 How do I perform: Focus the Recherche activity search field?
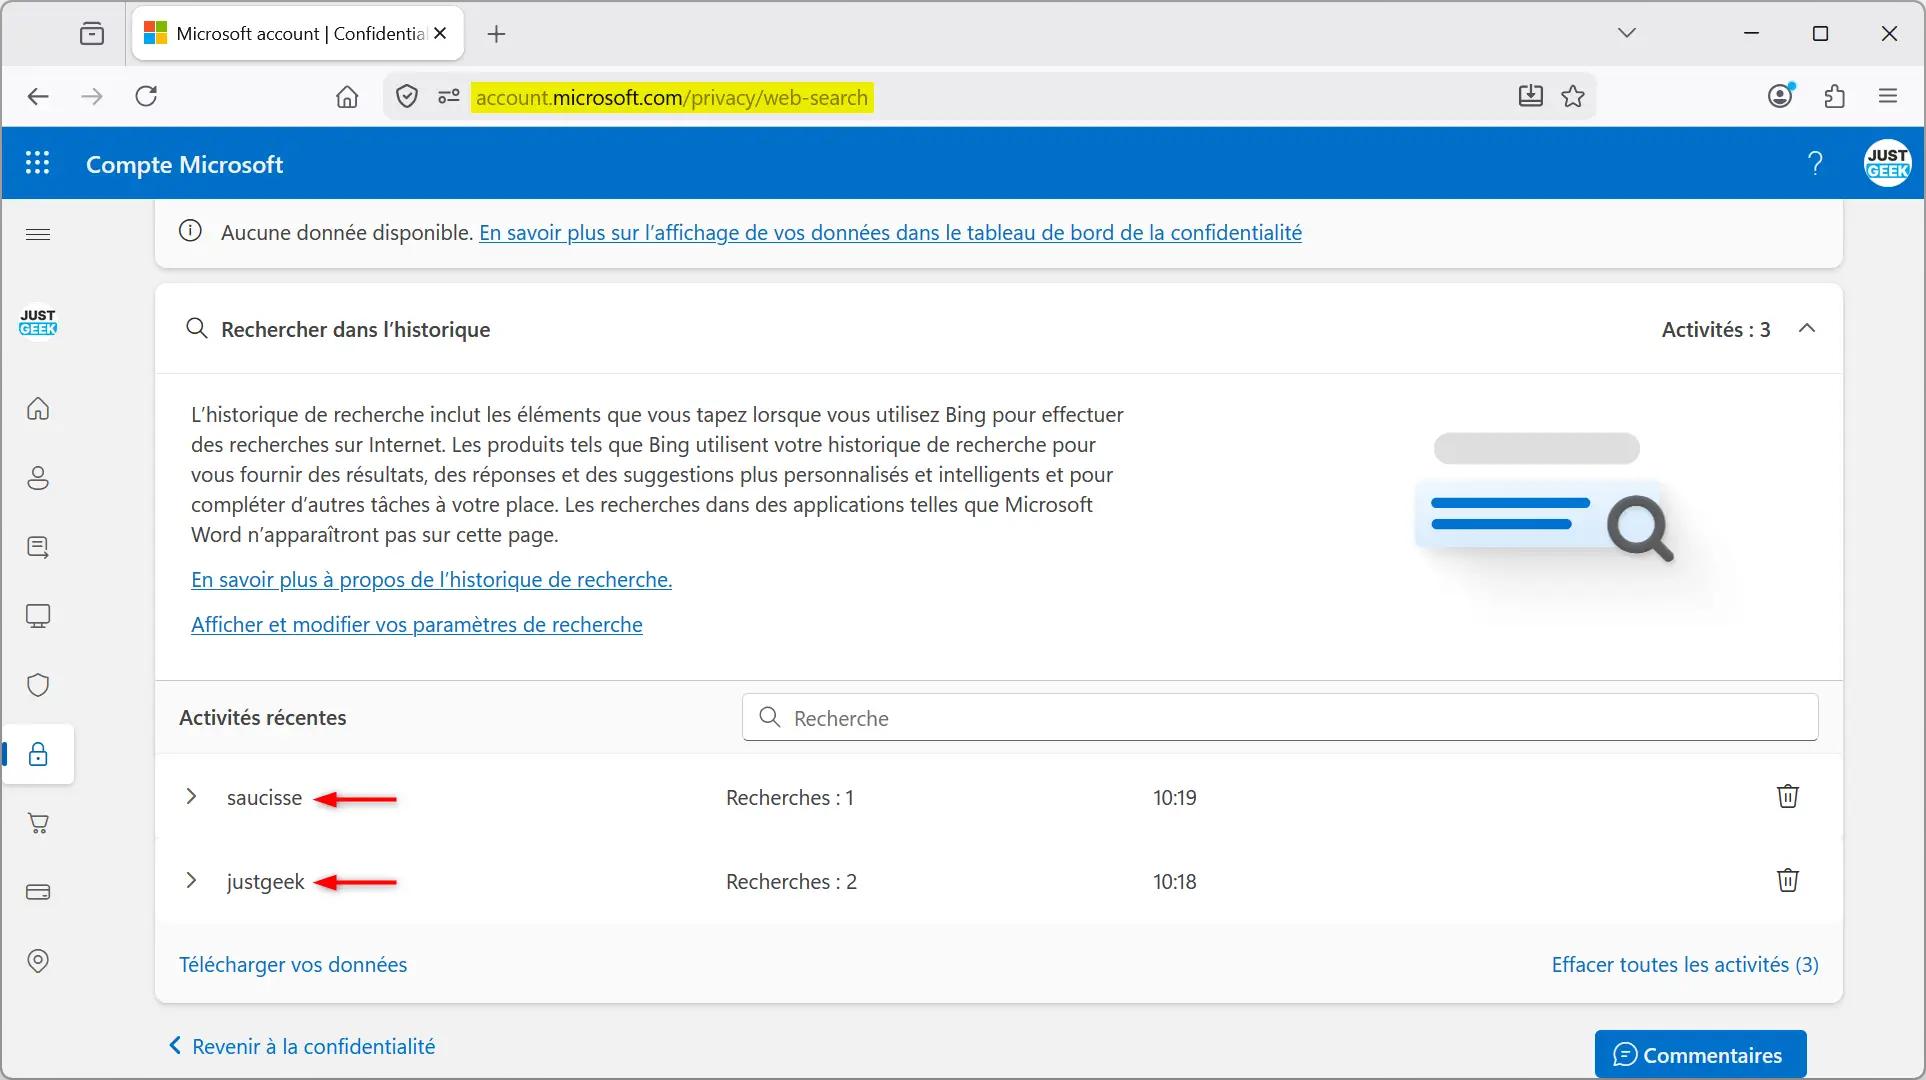pos(1280,718)
